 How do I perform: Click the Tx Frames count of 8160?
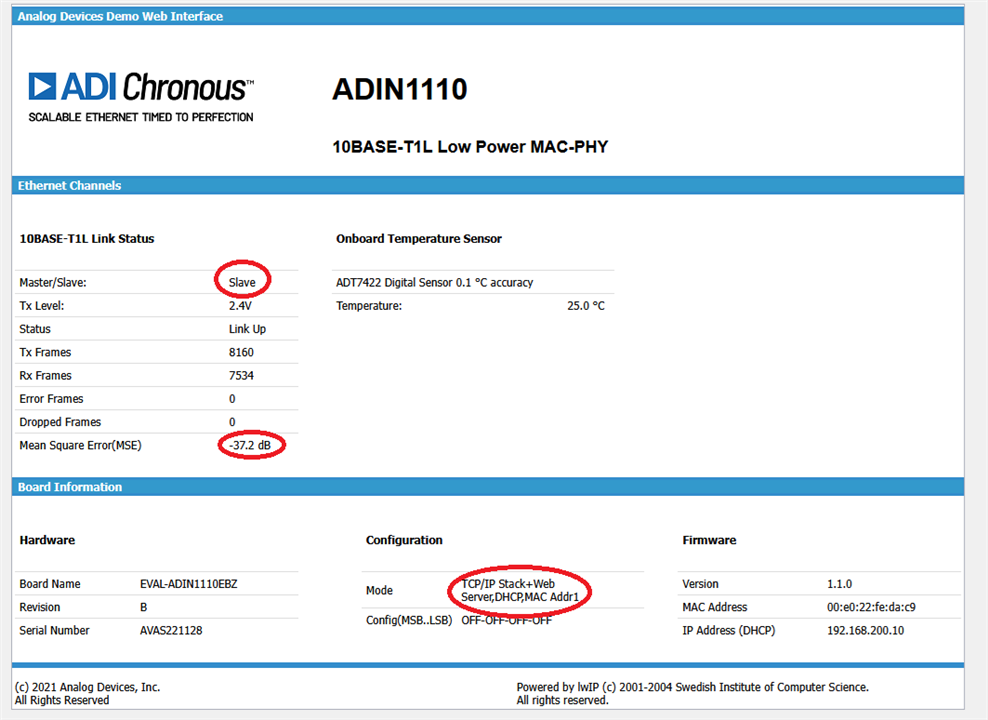tap(240, 352)
